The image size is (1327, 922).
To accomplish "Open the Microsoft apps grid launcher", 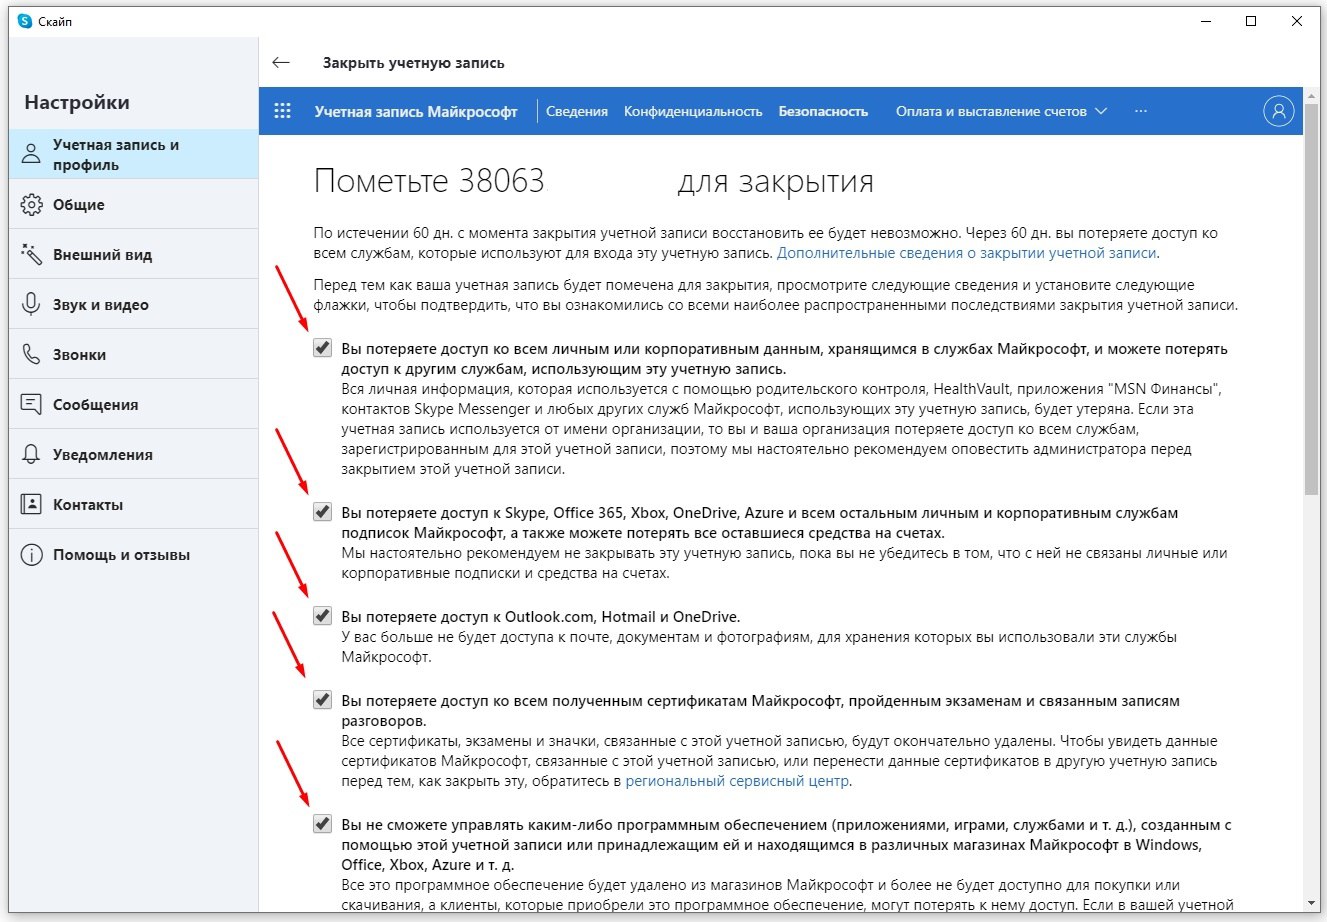I will 283,111.
